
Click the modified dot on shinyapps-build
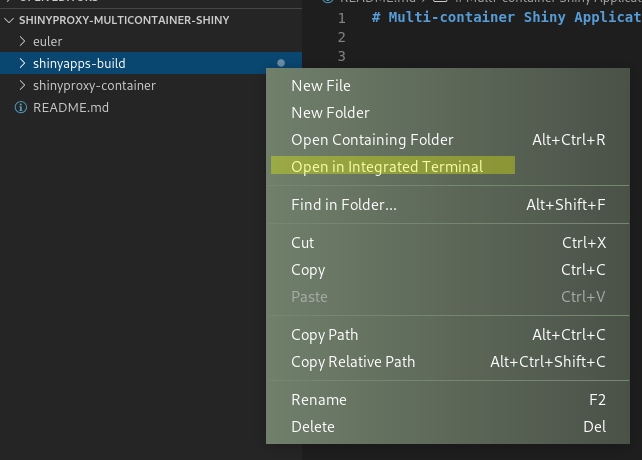[x=281, y=64]
